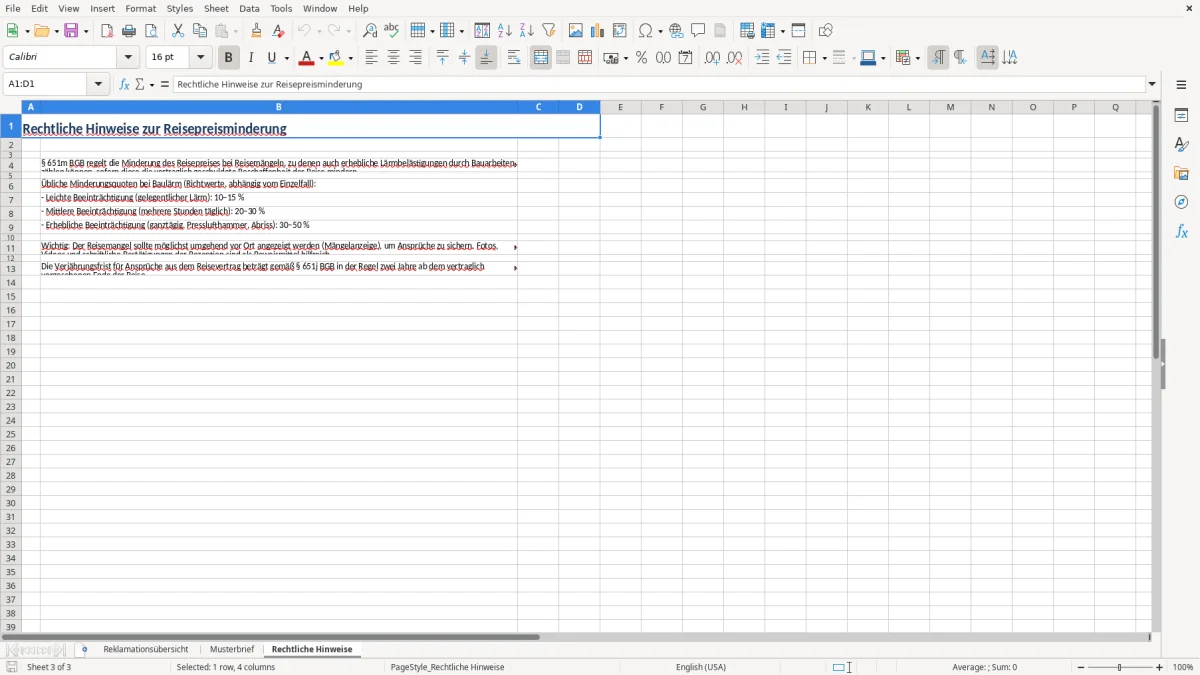Switch to right-to-left text direction
The image size is (1200, 675).
coord(960,58)
